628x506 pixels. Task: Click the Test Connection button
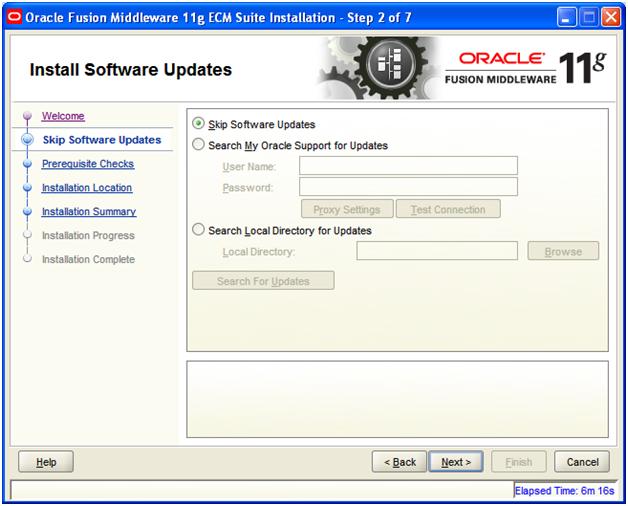448,209
